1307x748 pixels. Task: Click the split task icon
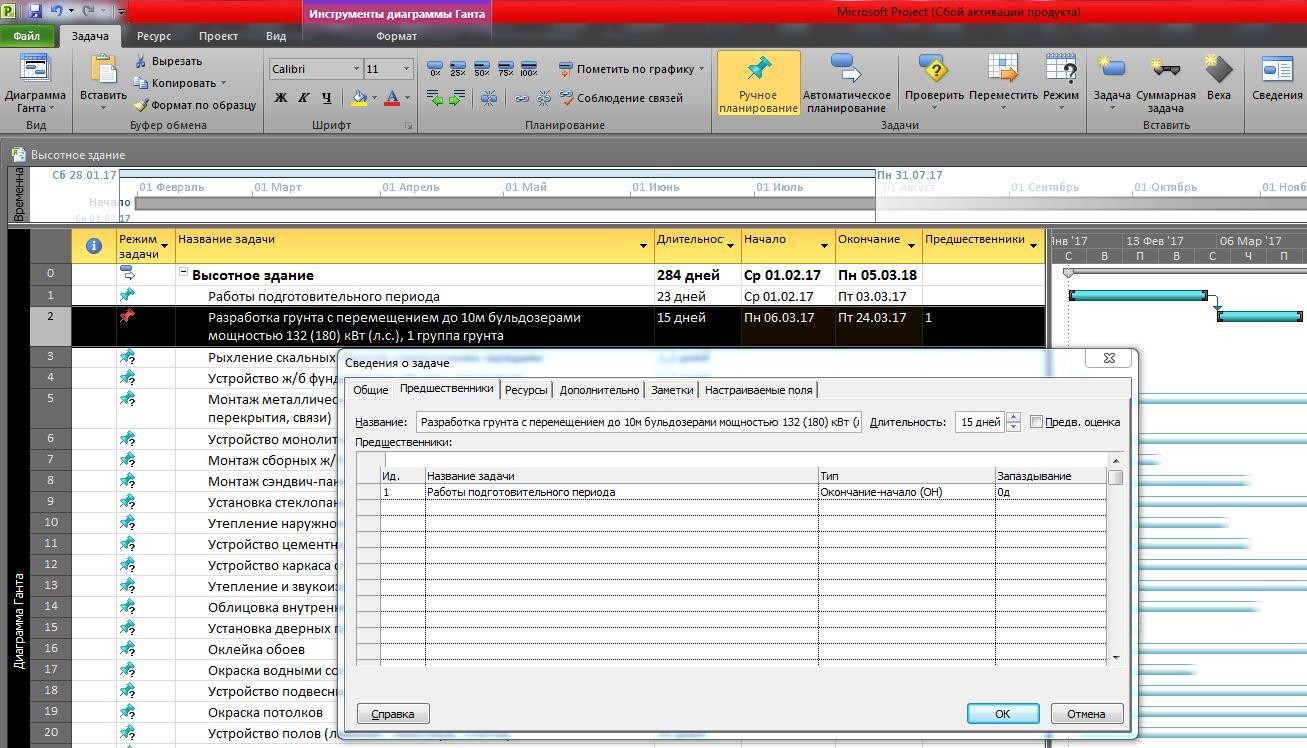[489, 98]
